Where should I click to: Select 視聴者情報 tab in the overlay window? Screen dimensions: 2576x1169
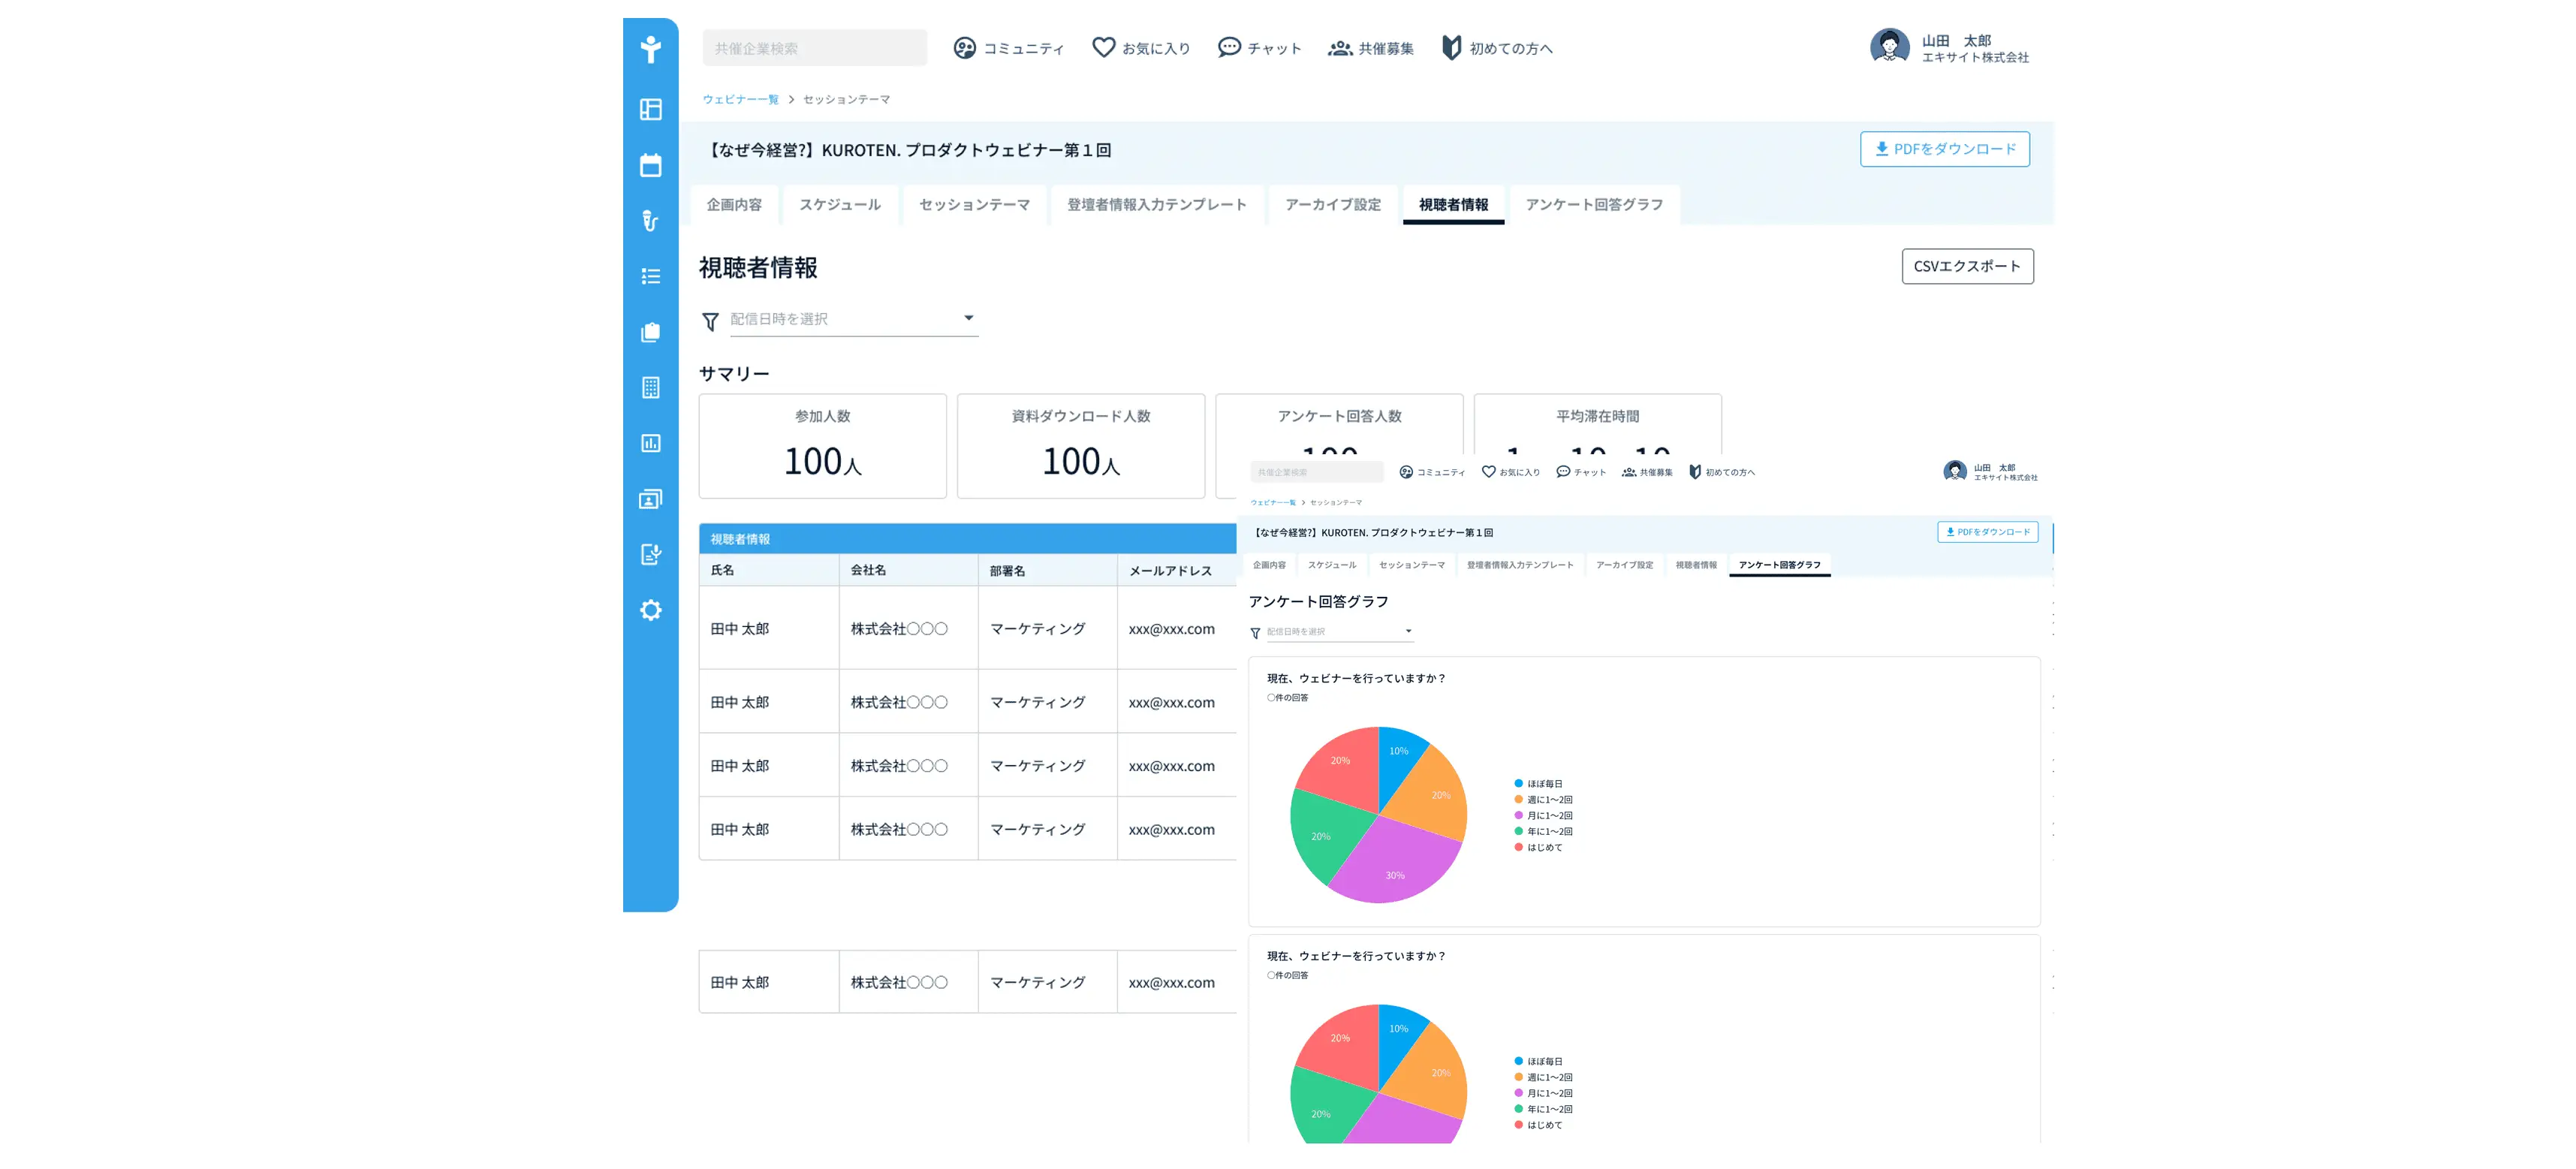(1696, 565)
